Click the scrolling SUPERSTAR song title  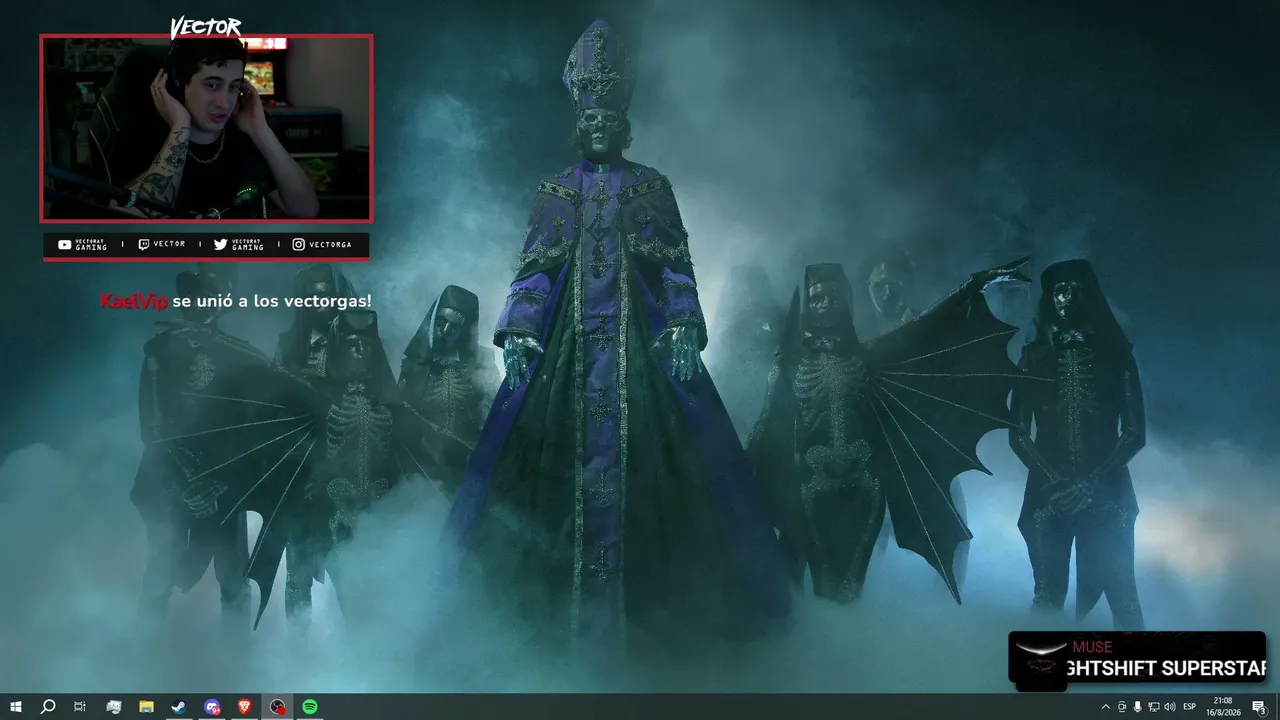pyautogui.click(x=1168, y=668)
